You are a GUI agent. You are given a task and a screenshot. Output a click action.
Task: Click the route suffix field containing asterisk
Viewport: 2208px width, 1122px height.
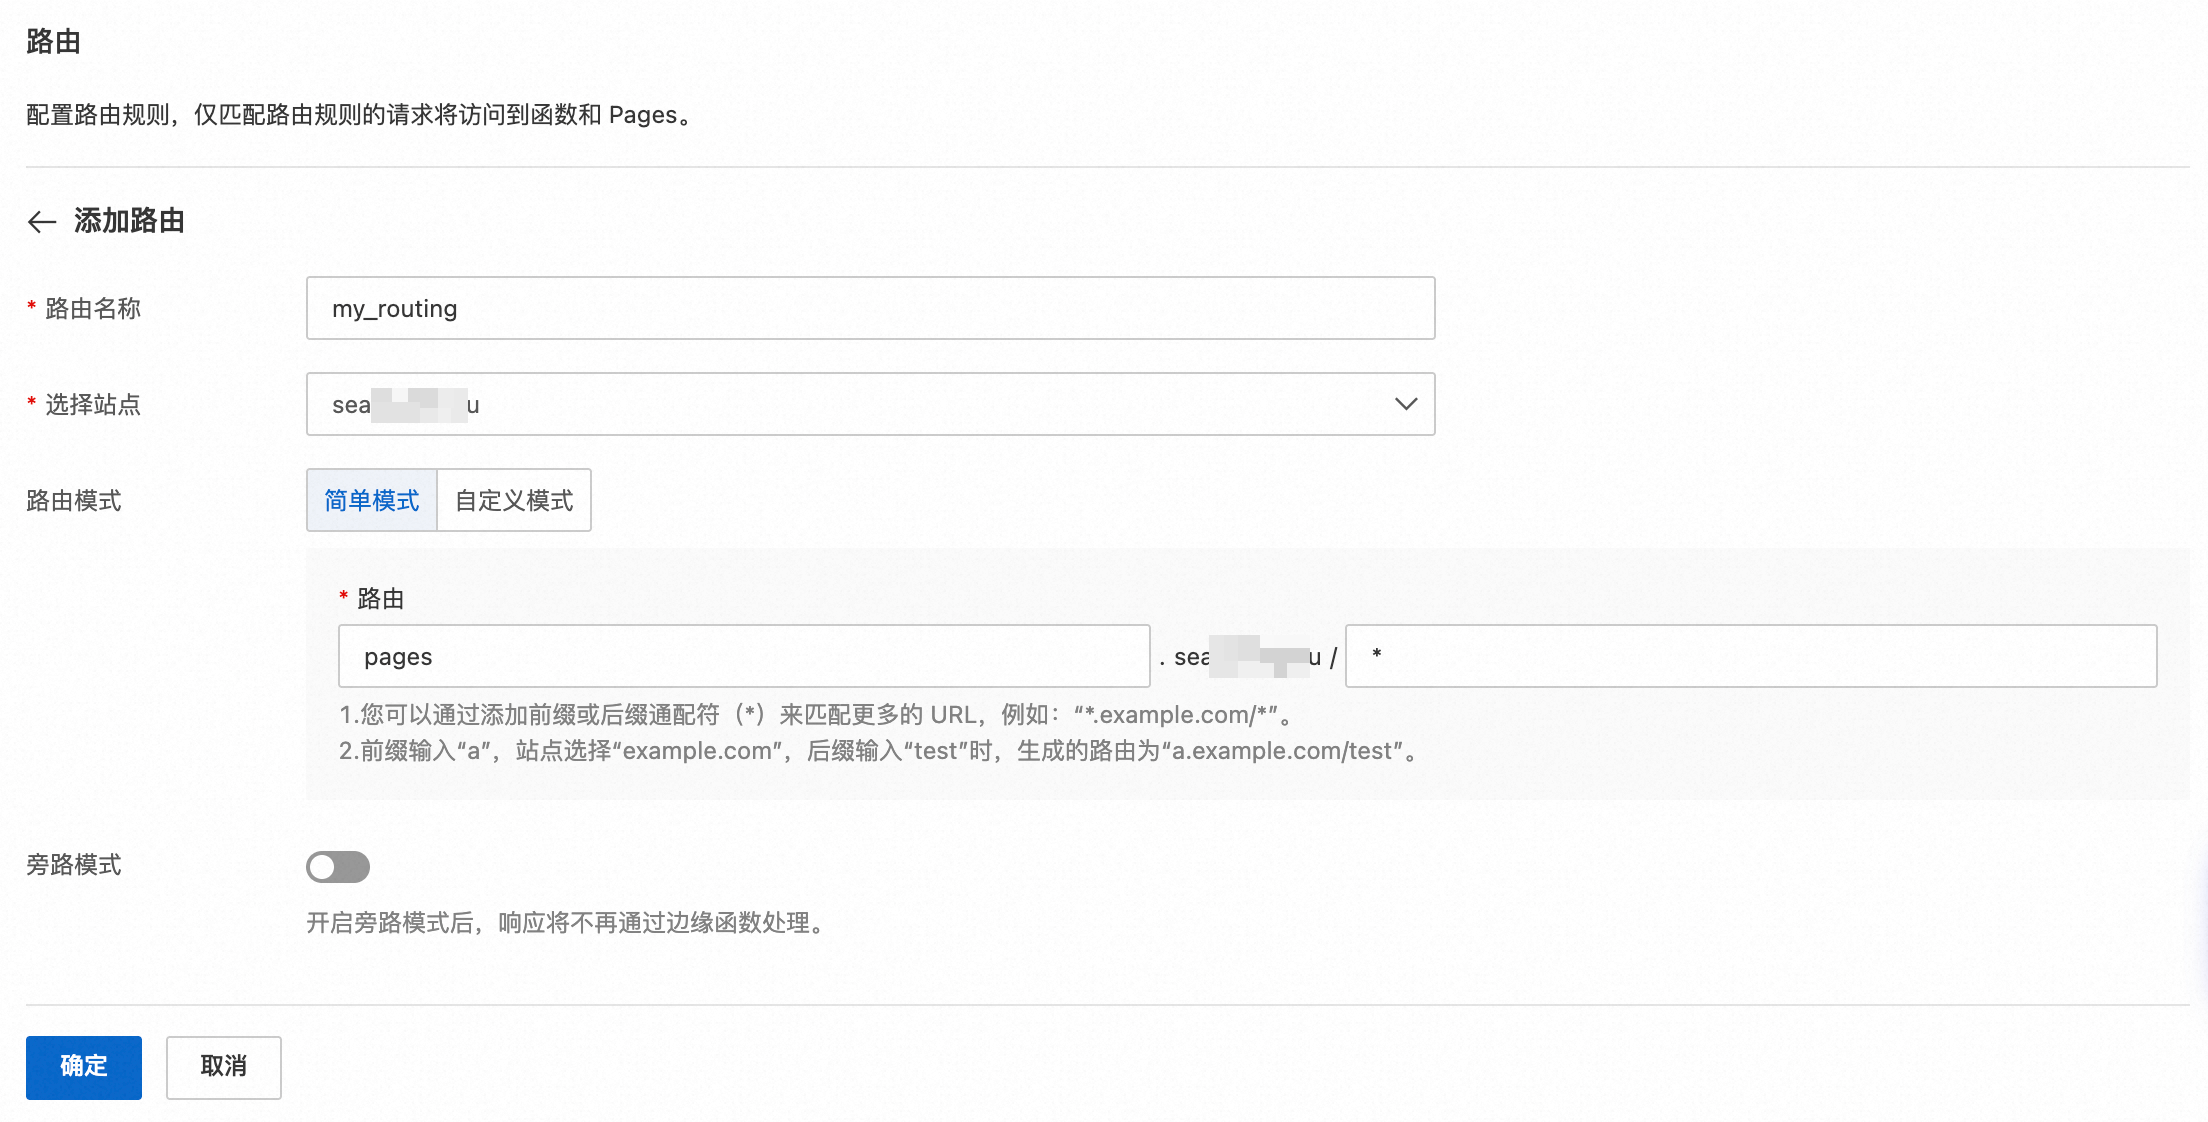1750,656
